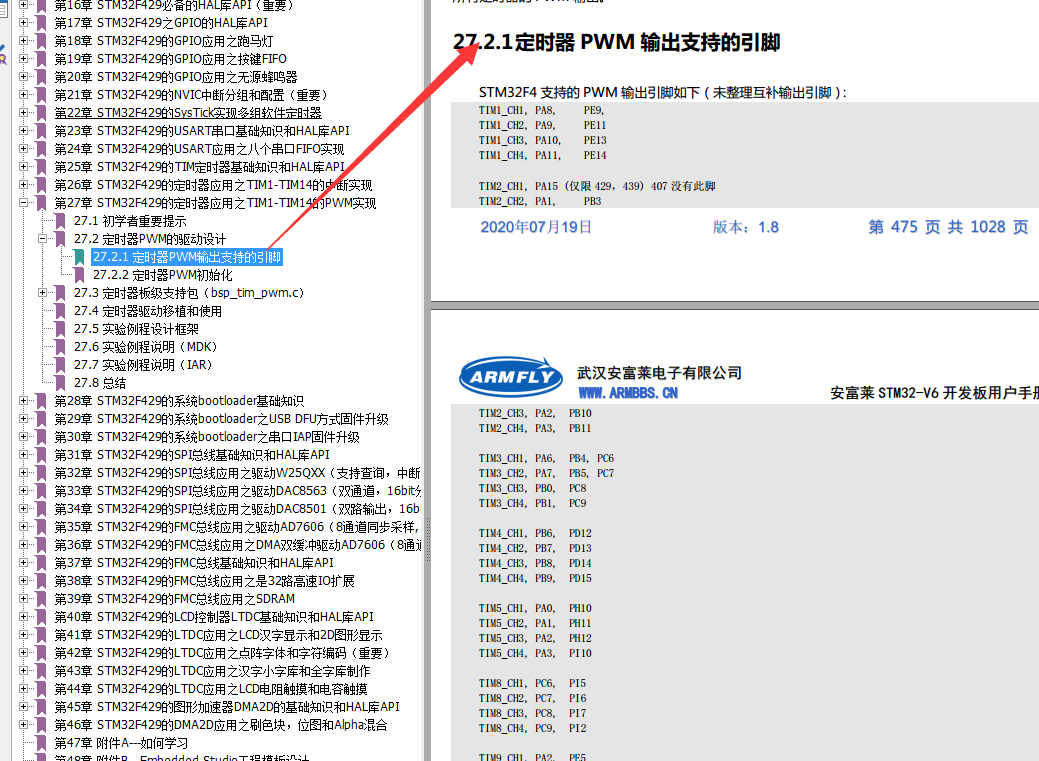Click the heading 27.2.1定时器 PWM 输出支持的引脚

pyautogui.click(x=616, y=42)
